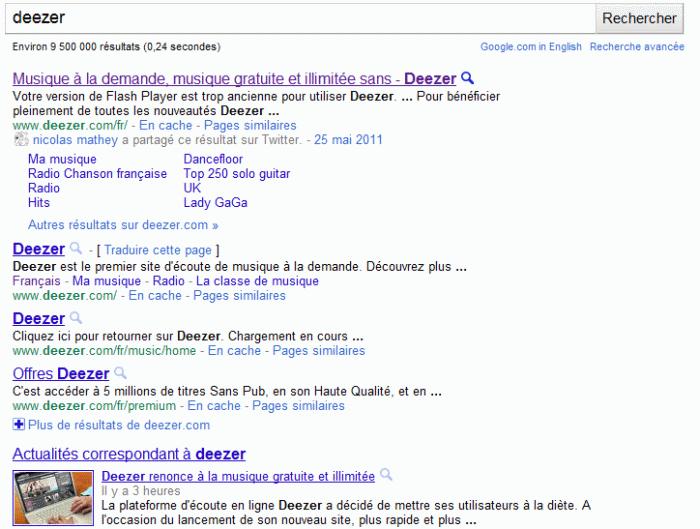Screen dimensions: 700x529
Task: Open the Lady GaGa sitelink
Action: [x=215, y=202]
